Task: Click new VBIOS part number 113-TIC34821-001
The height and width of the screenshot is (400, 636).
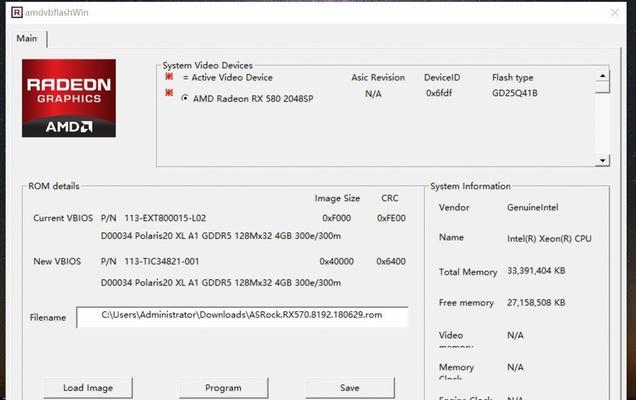Action: [162, 261]
